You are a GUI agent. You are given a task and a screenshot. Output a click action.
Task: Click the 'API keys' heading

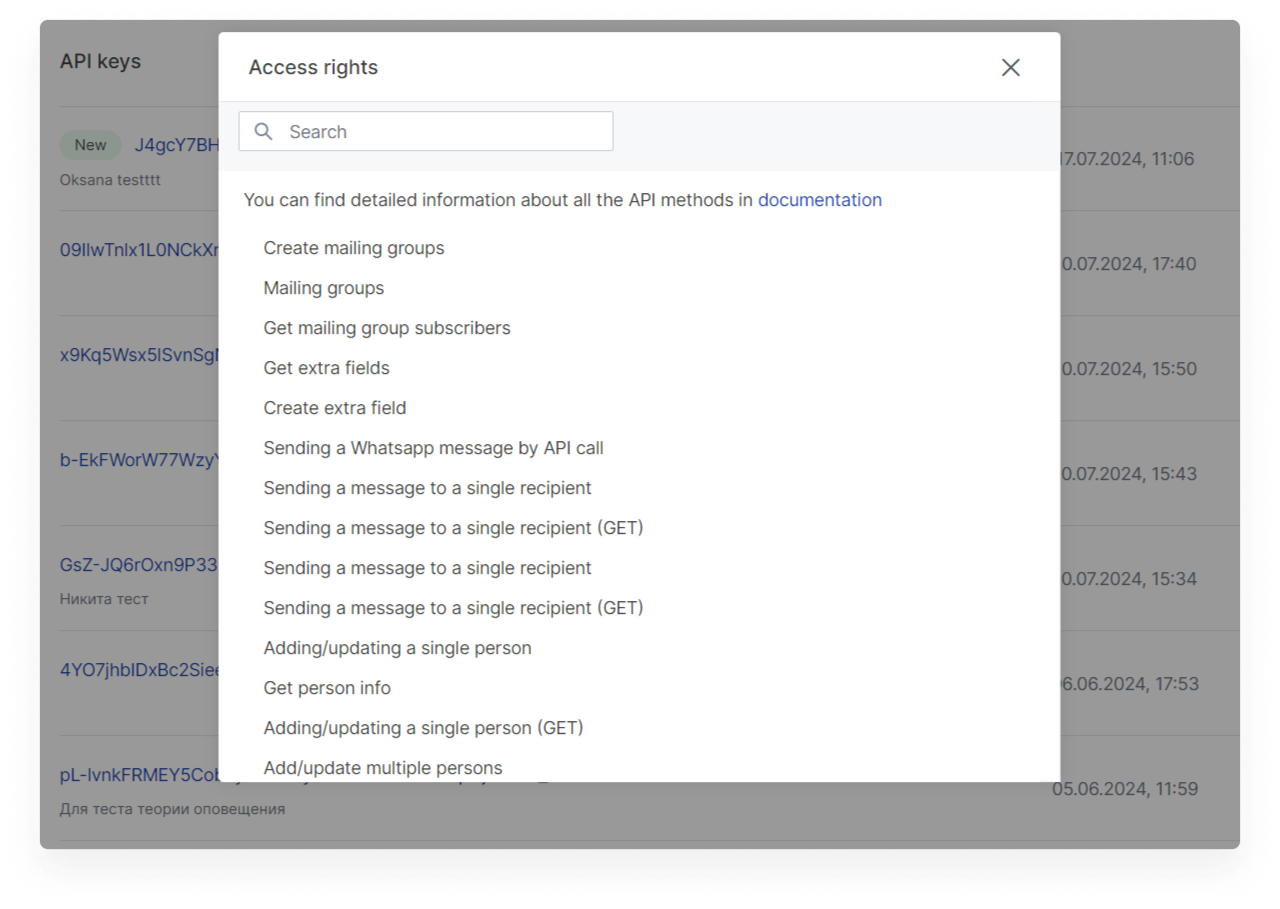coord(100,61)
